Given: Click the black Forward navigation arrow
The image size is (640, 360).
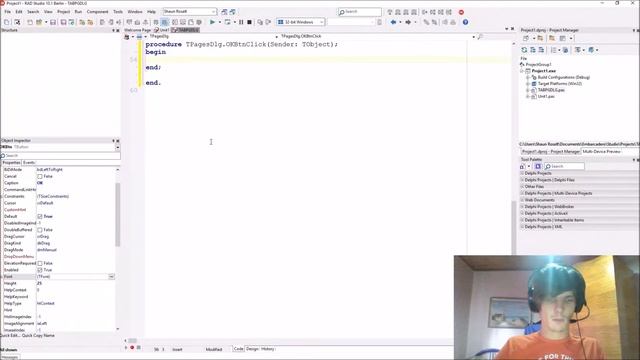Looking at the screenshot, I should 408,22.
